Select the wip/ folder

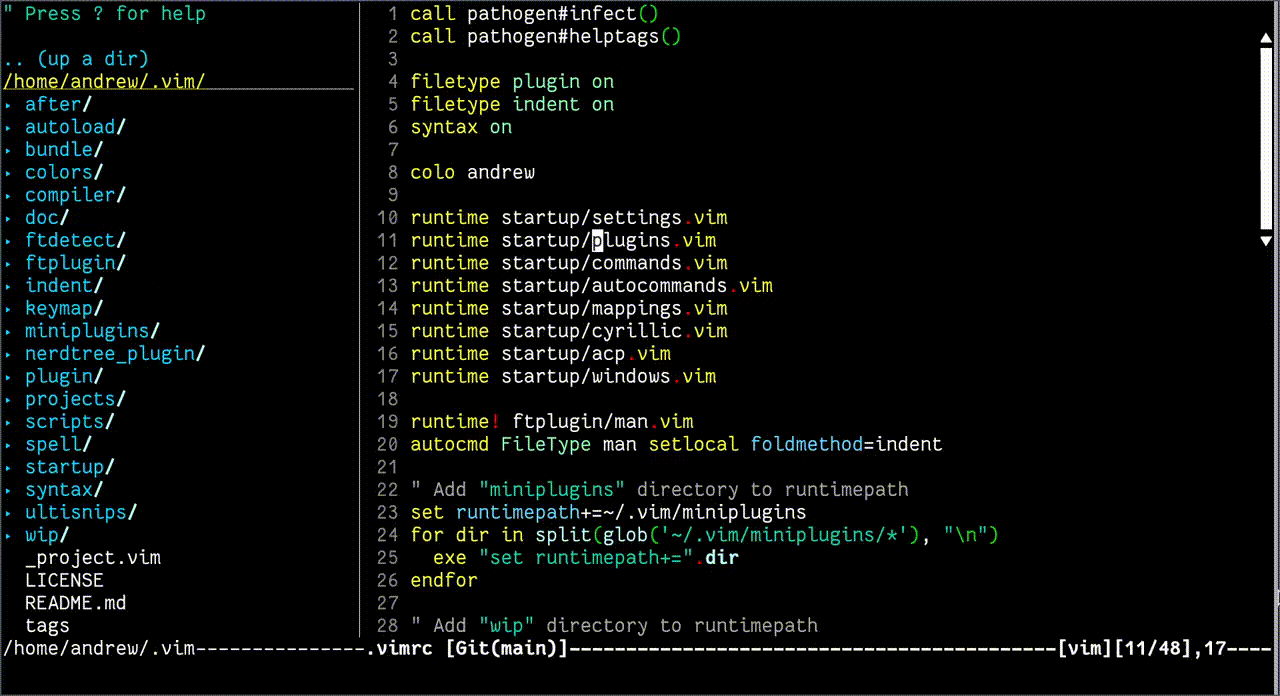click(47, 535)
